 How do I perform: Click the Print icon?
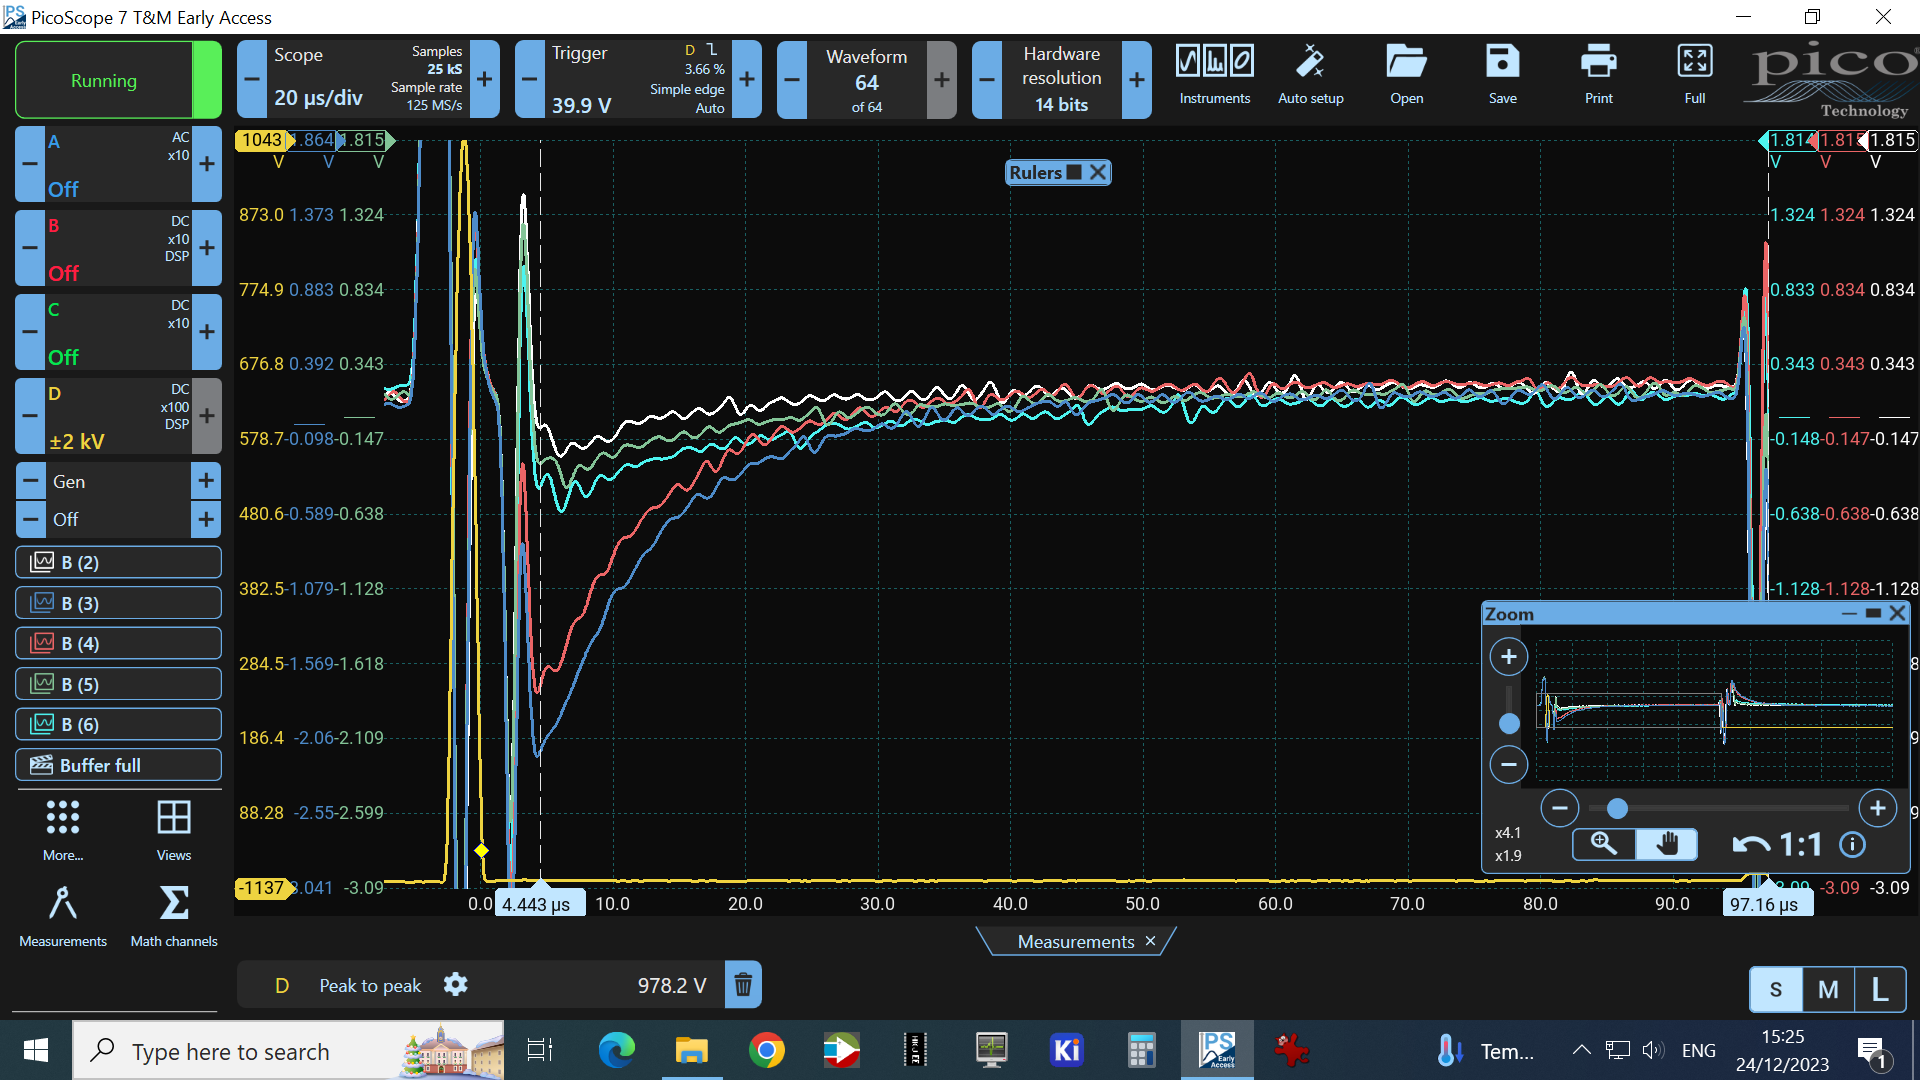tap(1598, 62)
